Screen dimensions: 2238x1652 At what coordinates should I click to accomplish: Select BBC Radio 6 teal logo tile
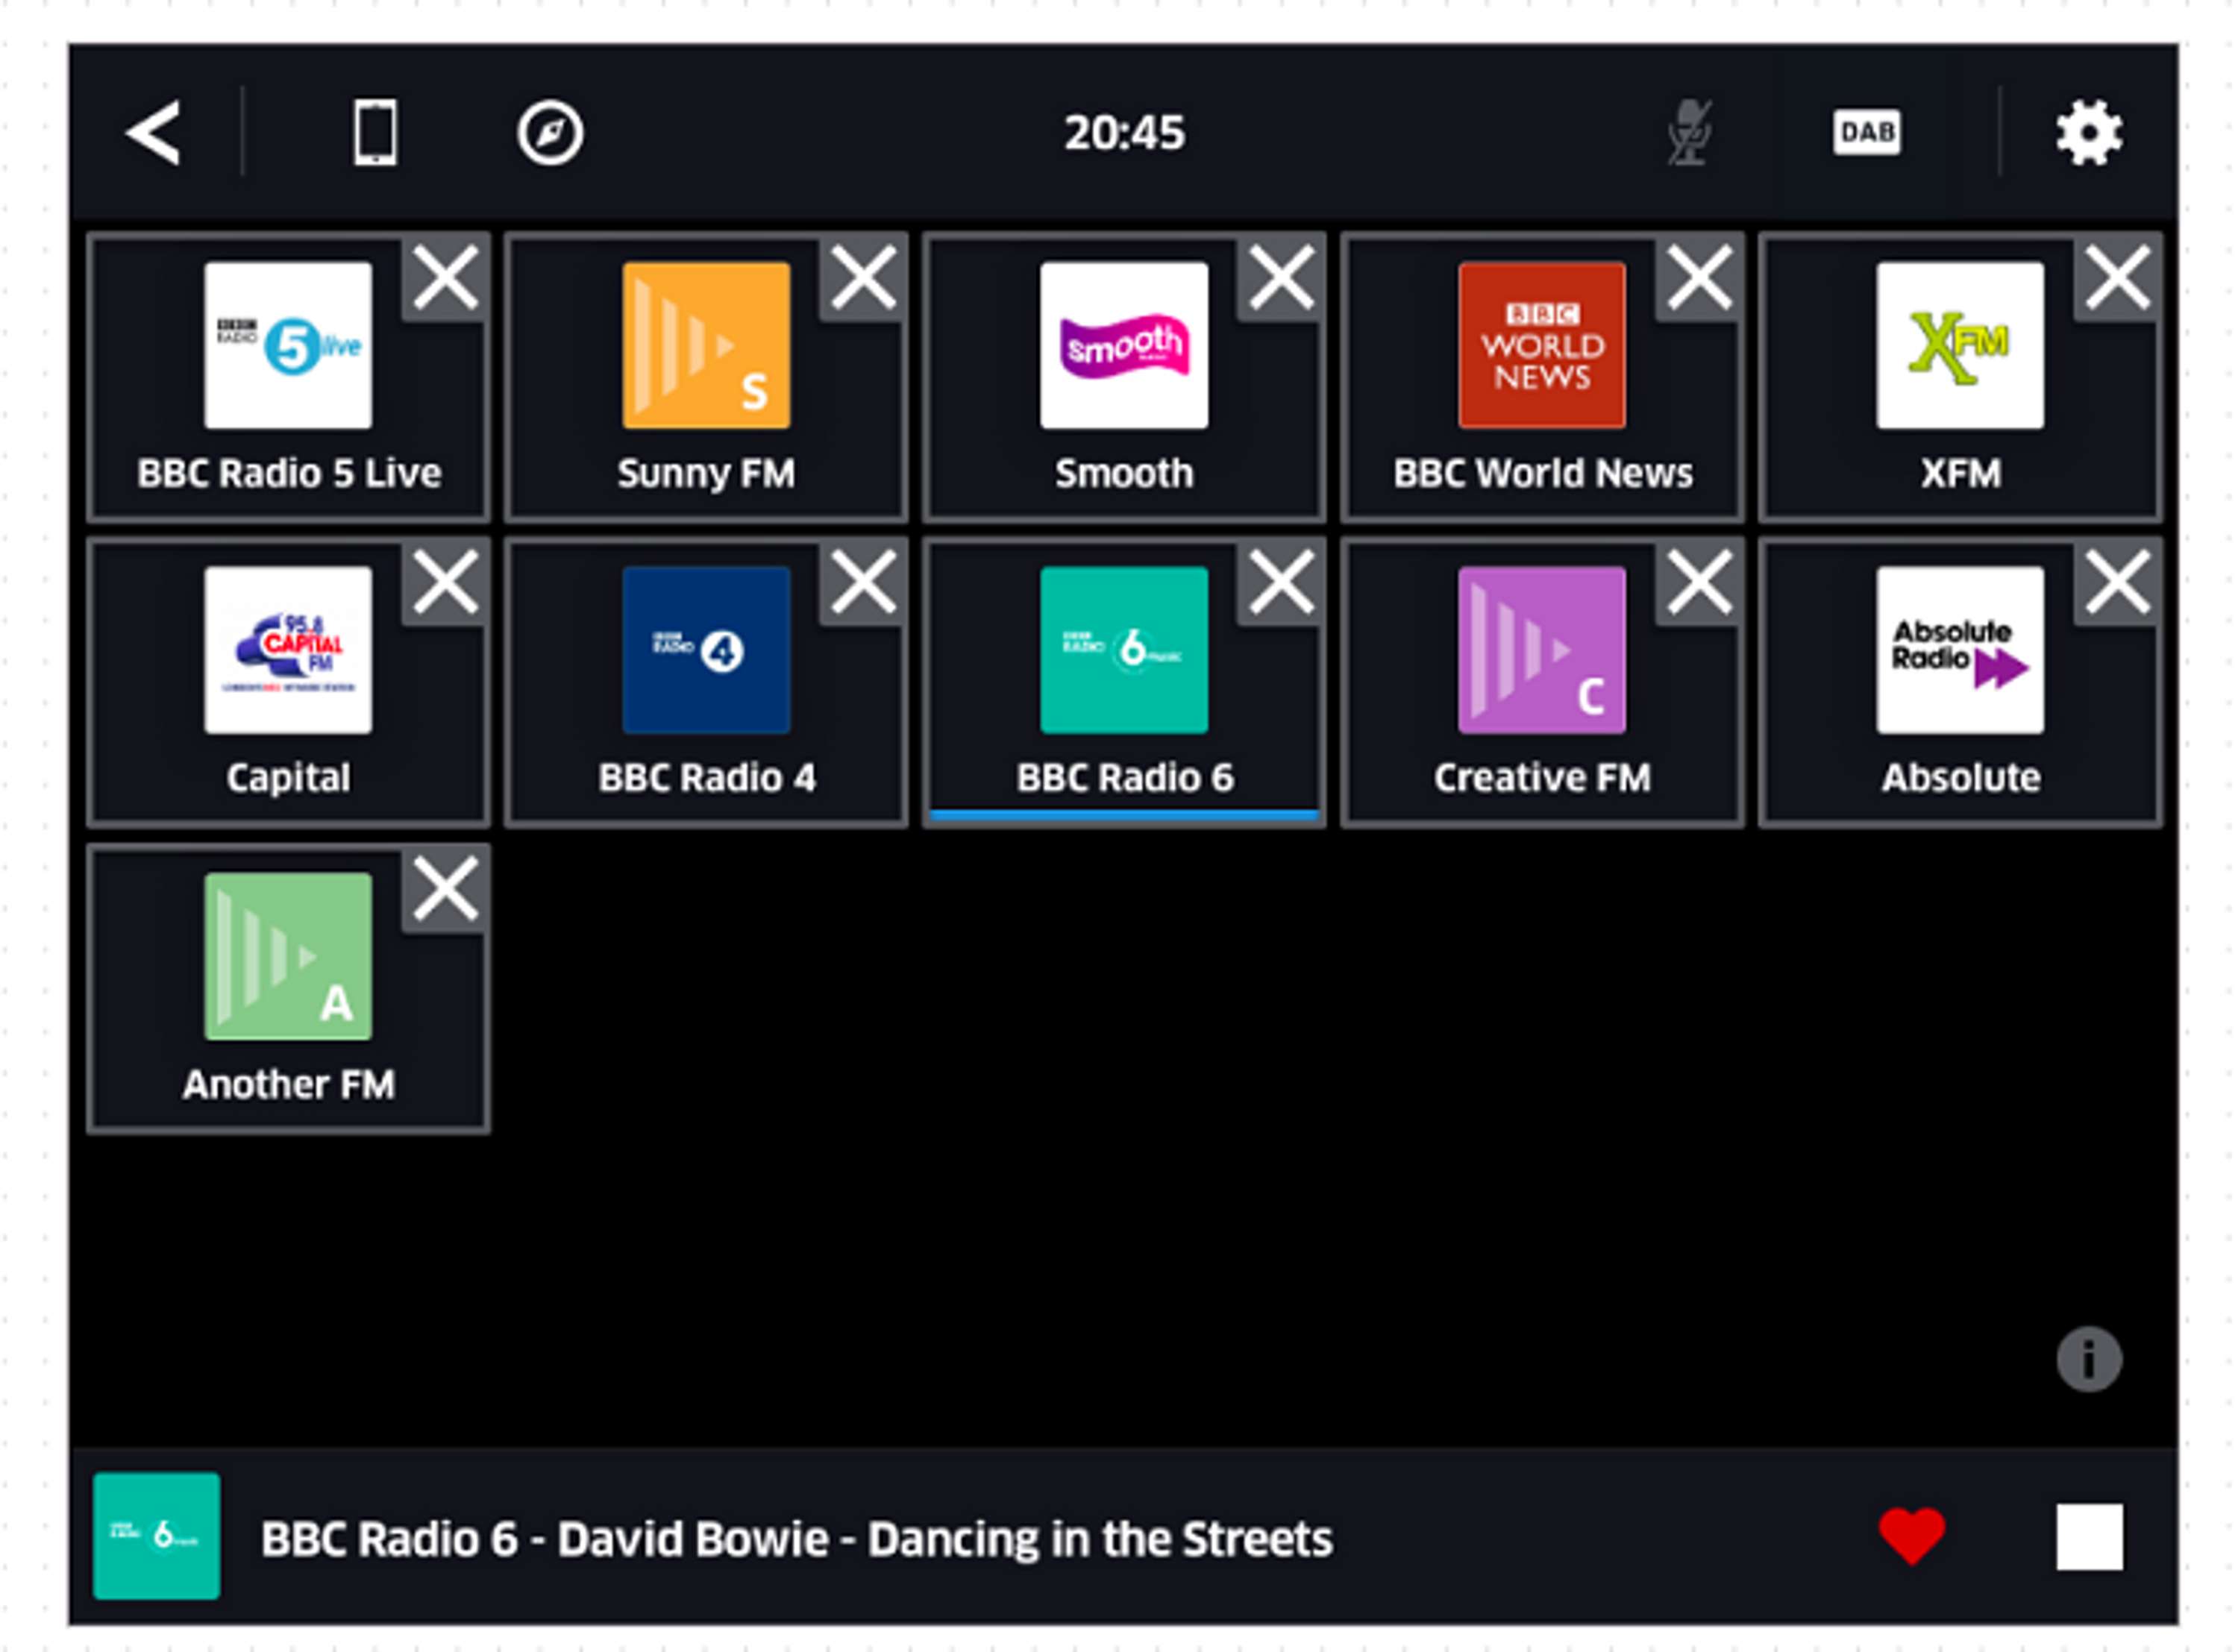point(1124,651)
